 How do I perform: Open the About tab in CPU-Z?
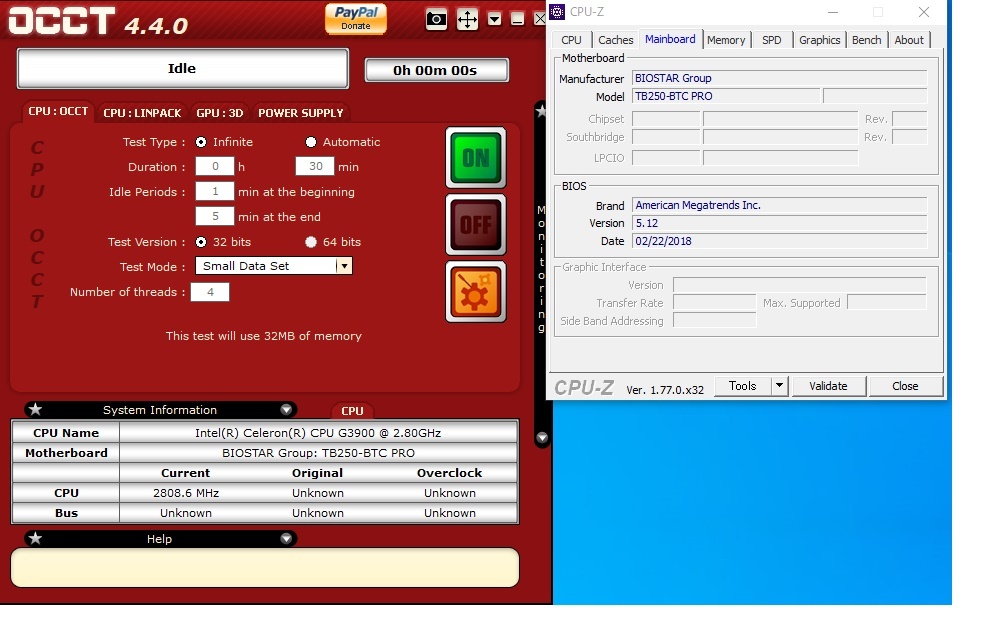pos(909,40)
